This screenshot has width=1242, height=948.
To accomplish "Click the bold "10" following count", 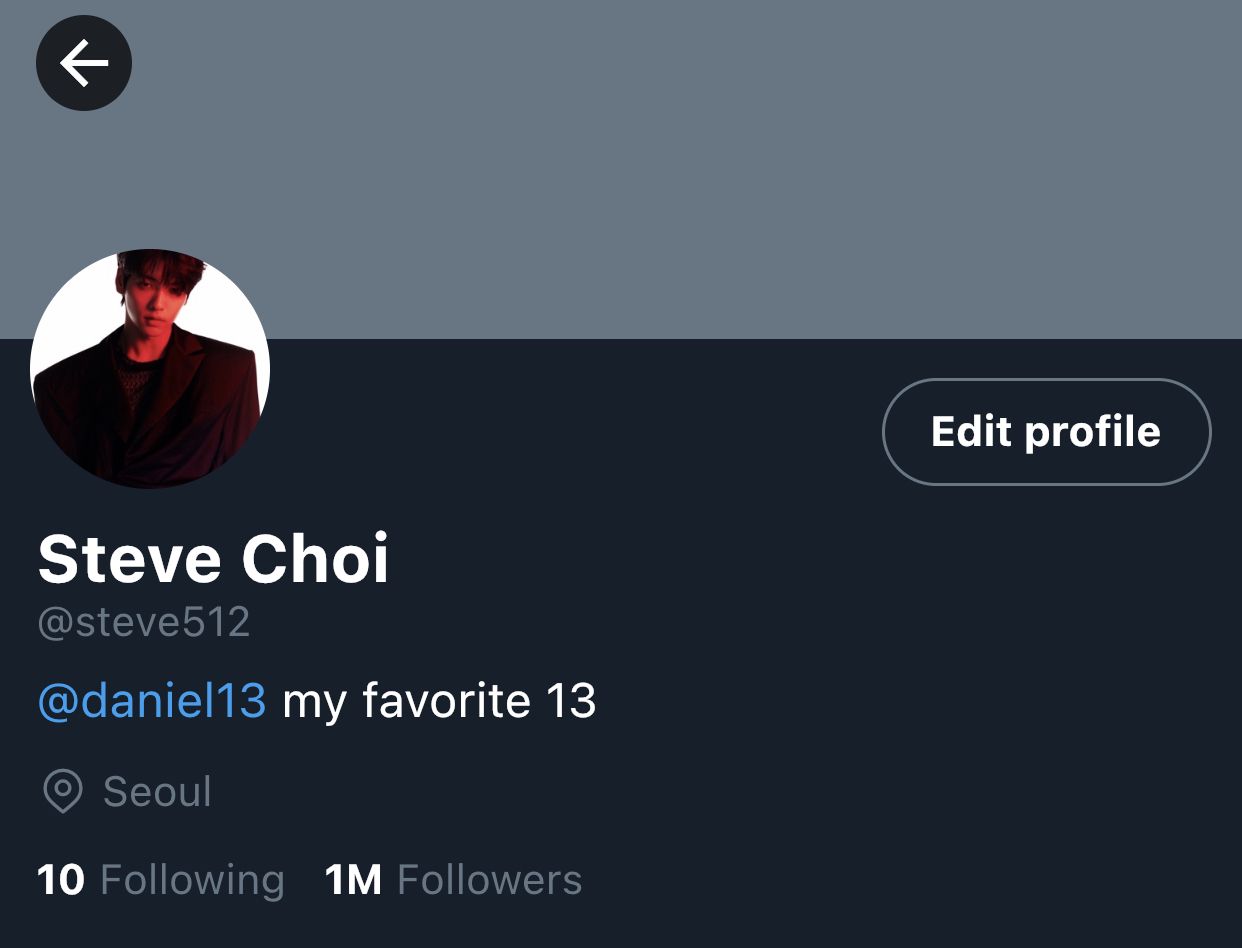I will coord(61,880).
